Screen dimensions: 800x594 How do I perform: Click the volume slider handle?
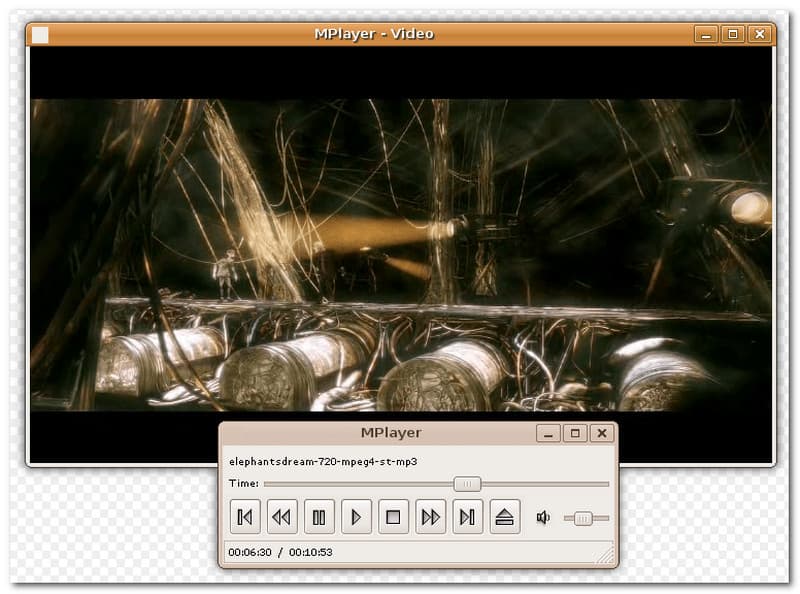(x=583, y=517)
